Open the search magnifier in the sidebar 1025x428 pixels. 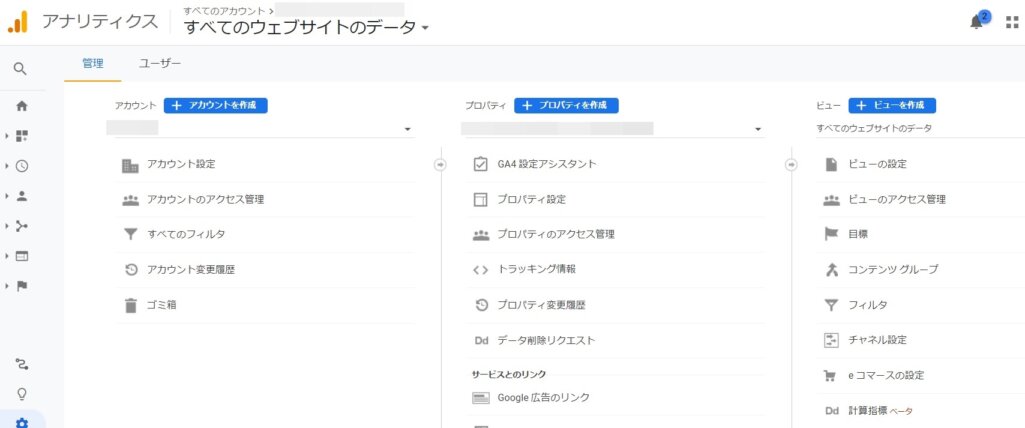tap(20, 69)
